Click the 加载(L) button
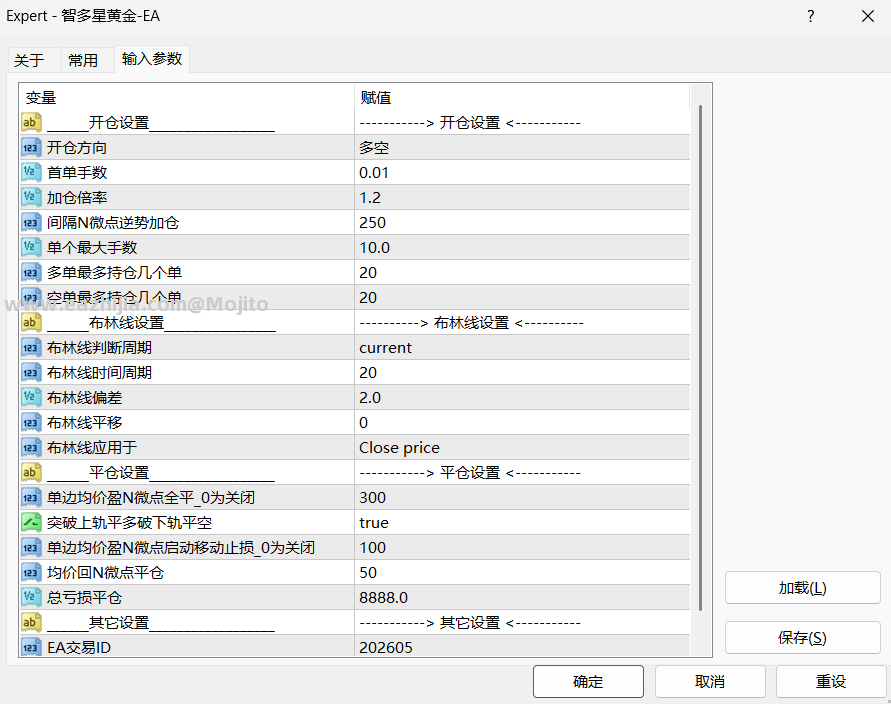The image size is (891, 704). tap(802, 588)
